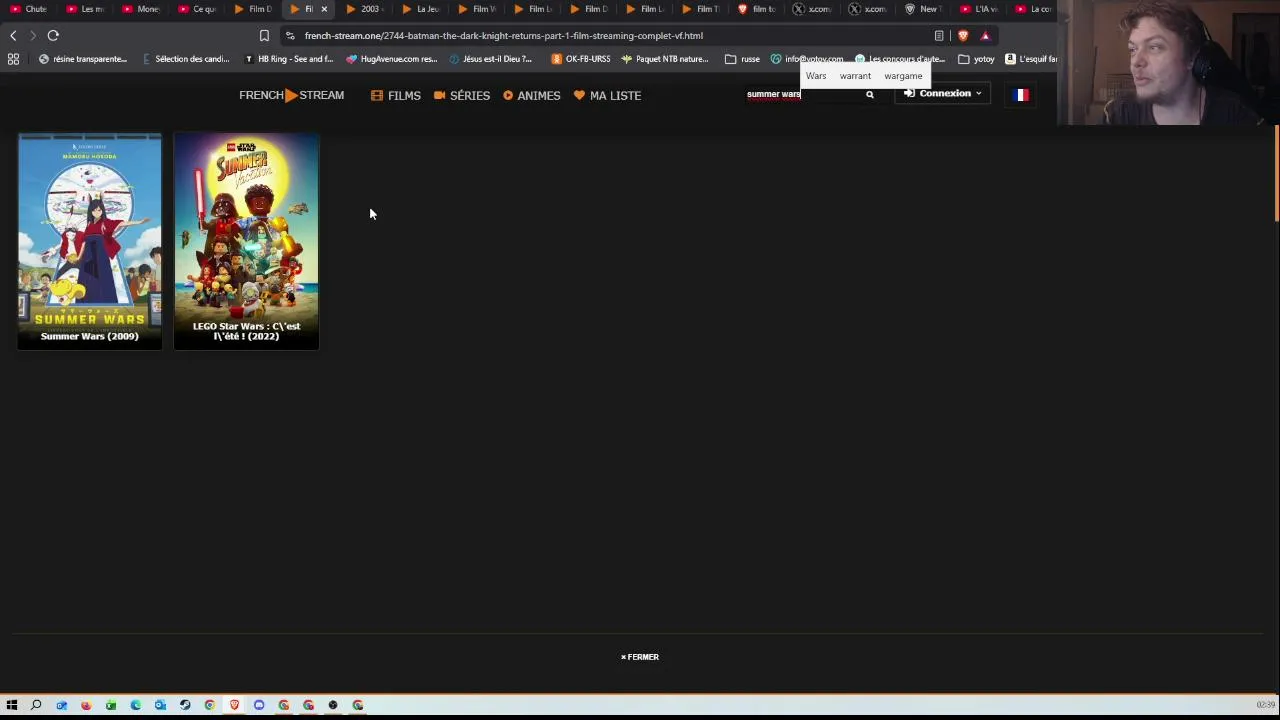Open Windows taskbar search
The height and width of the screenshot is (720, 1280).
[x=36, y=705]
